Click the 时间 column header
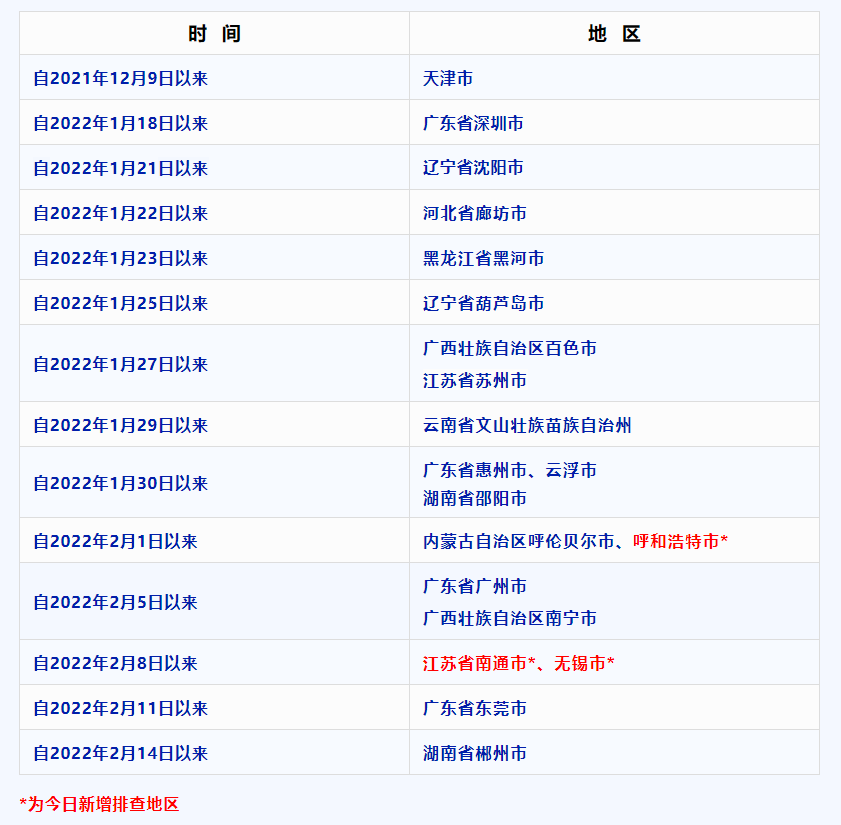This screenshot has width=841, height=825. pos(214,33)
